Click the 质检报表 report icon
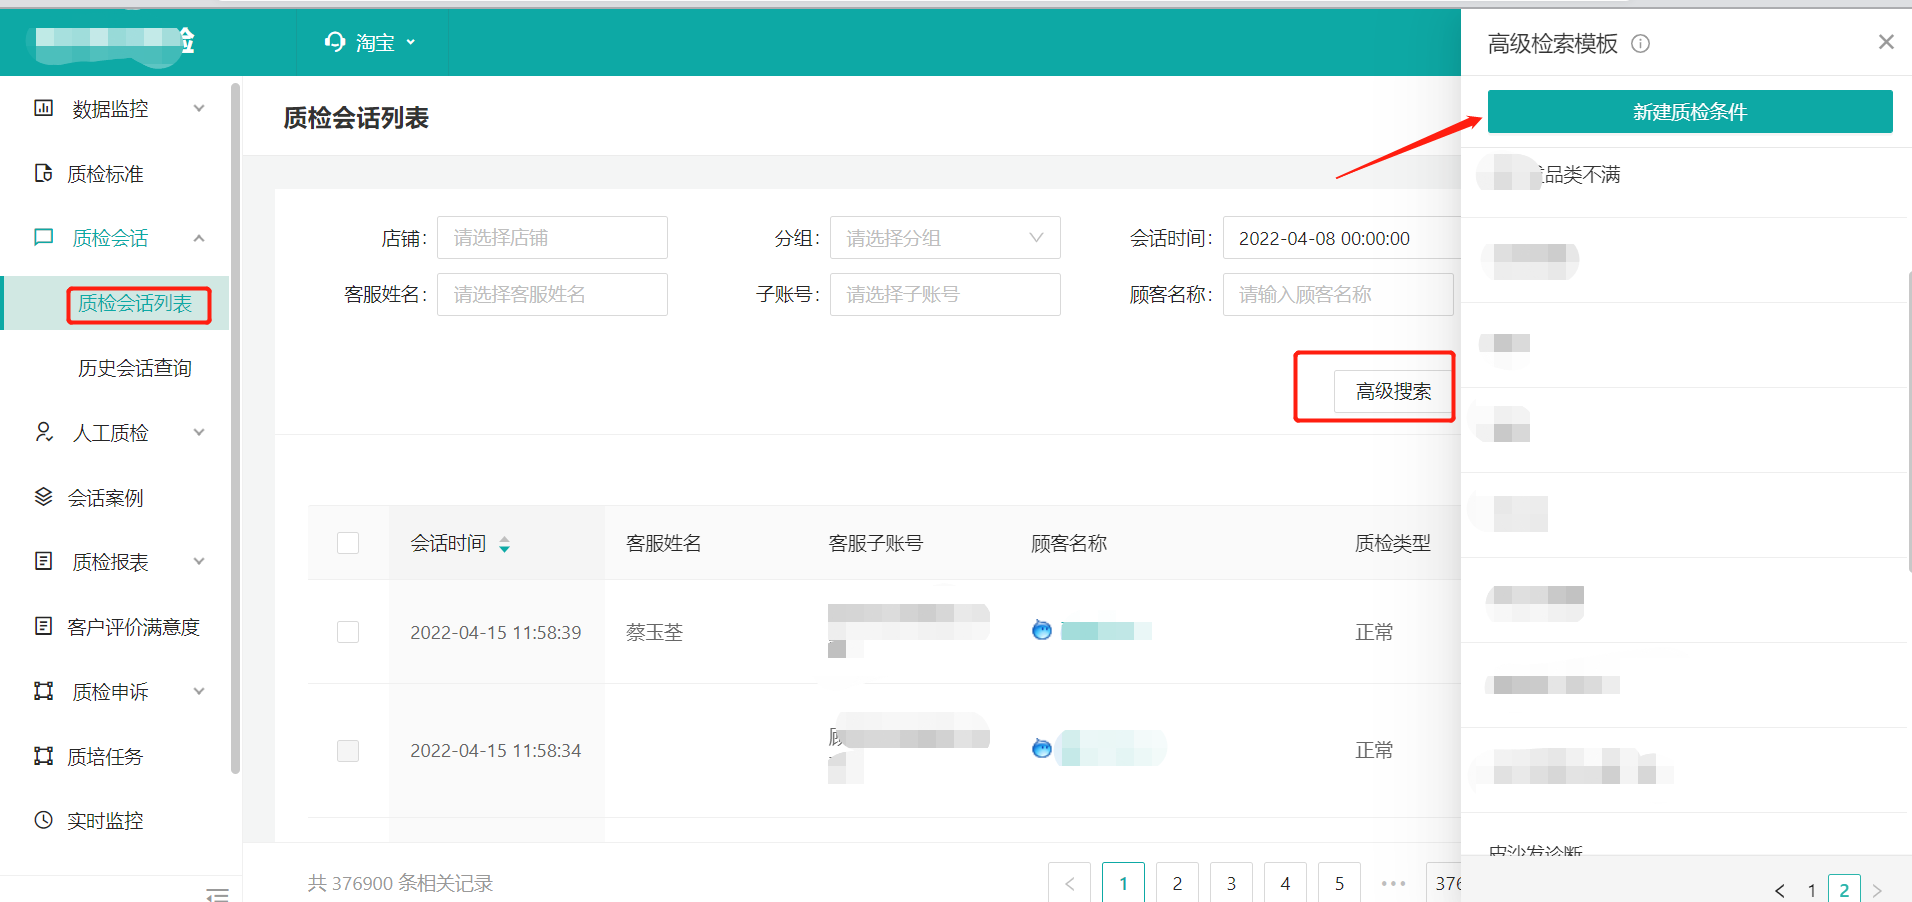 pos(43,561)
